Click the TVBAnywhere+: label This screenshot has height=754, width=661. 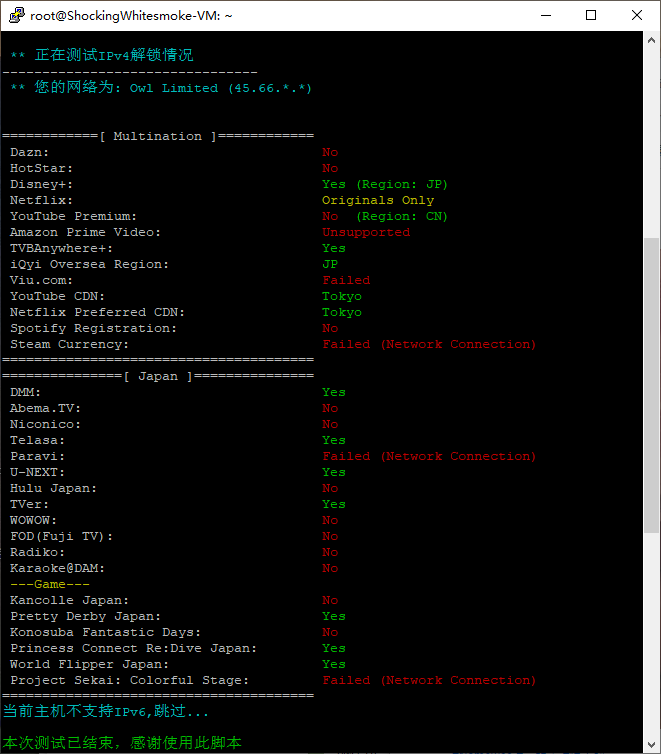[62, 248]
